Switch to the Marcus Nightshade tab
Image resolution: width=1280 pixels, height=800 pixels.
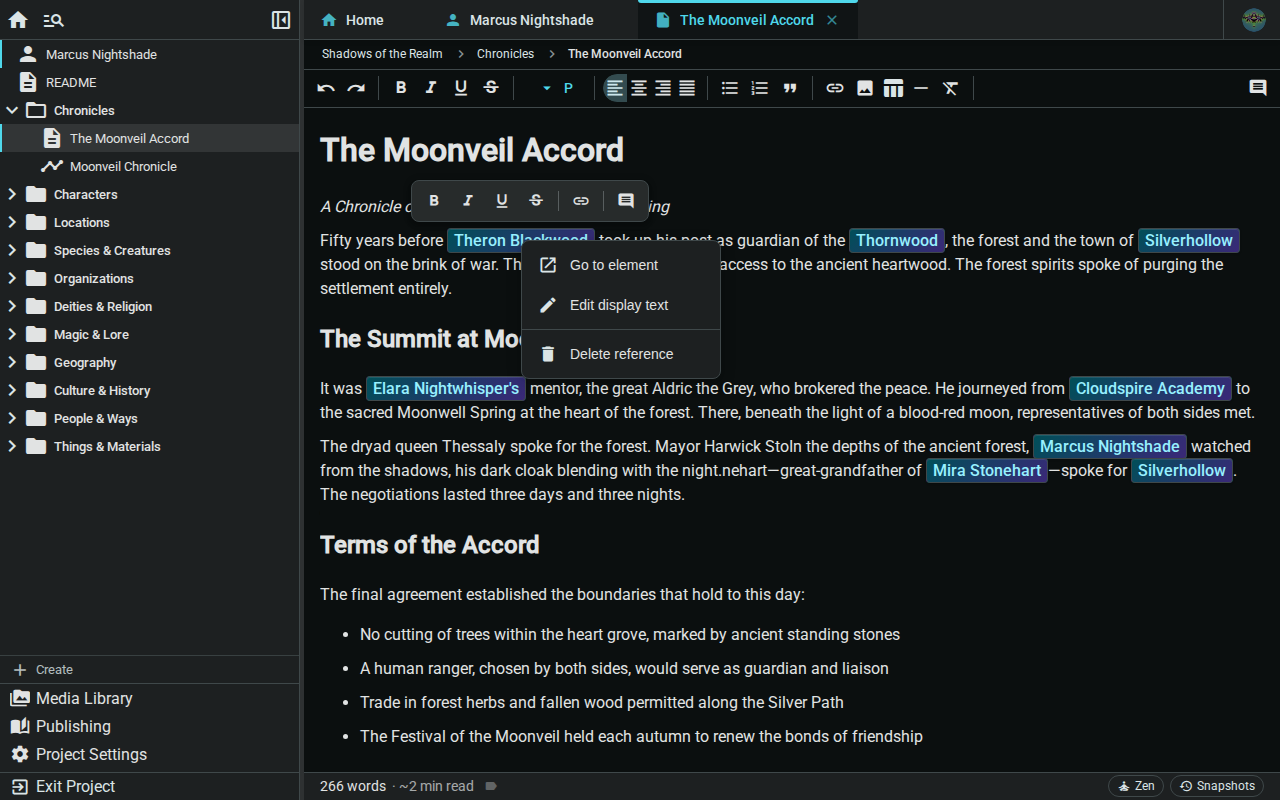[x=520, y=20]
